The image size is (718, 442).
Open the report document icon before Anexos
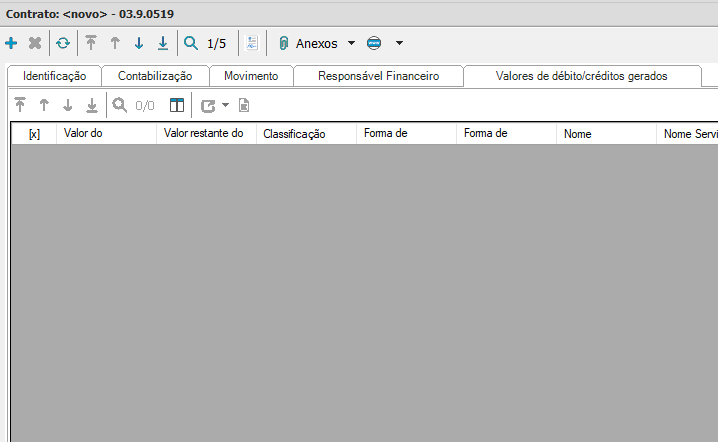pos(252,44)
